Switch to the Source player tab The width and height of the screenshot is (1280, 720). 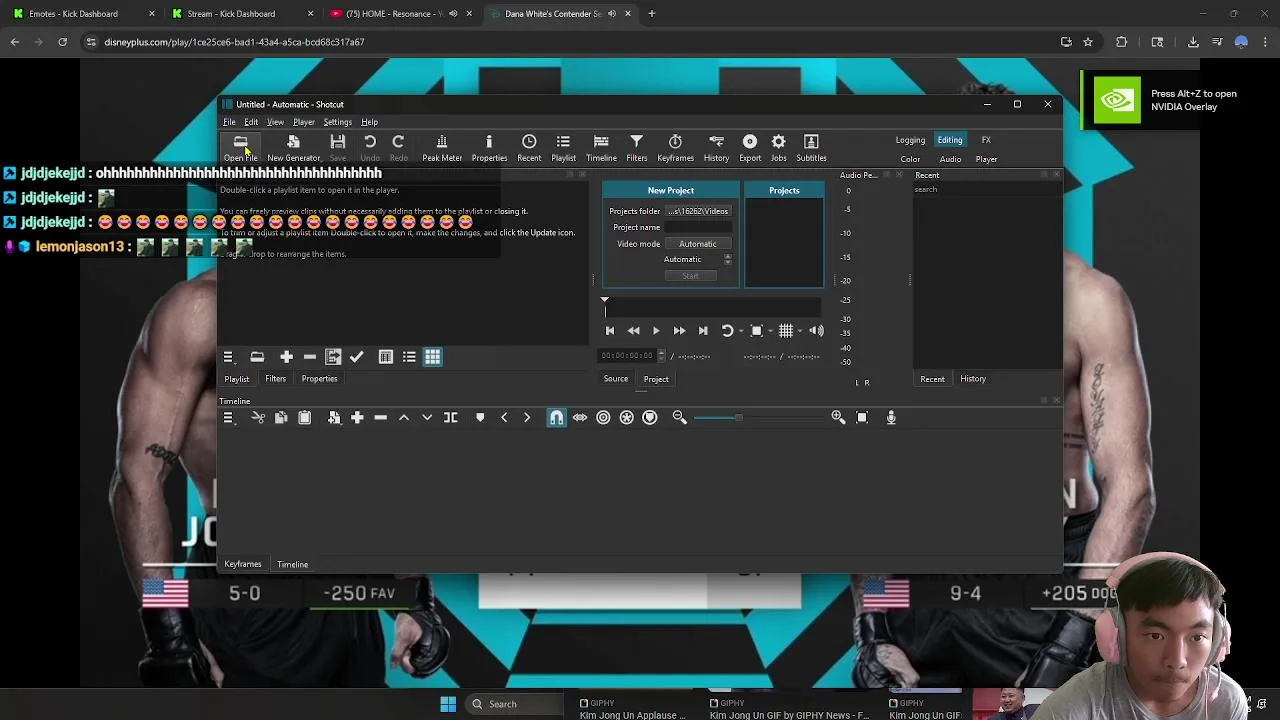tap(616, 379)
